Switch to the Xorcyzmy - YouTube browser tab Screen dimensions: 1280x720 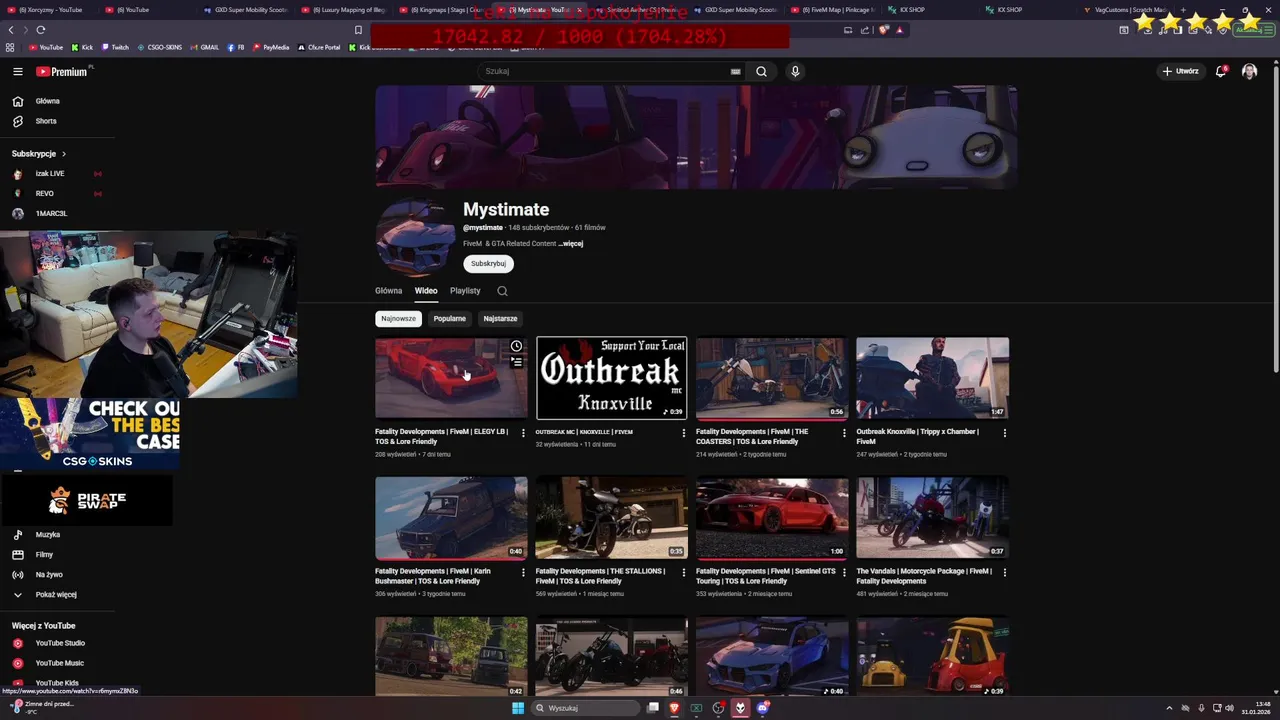pos(50,10)
